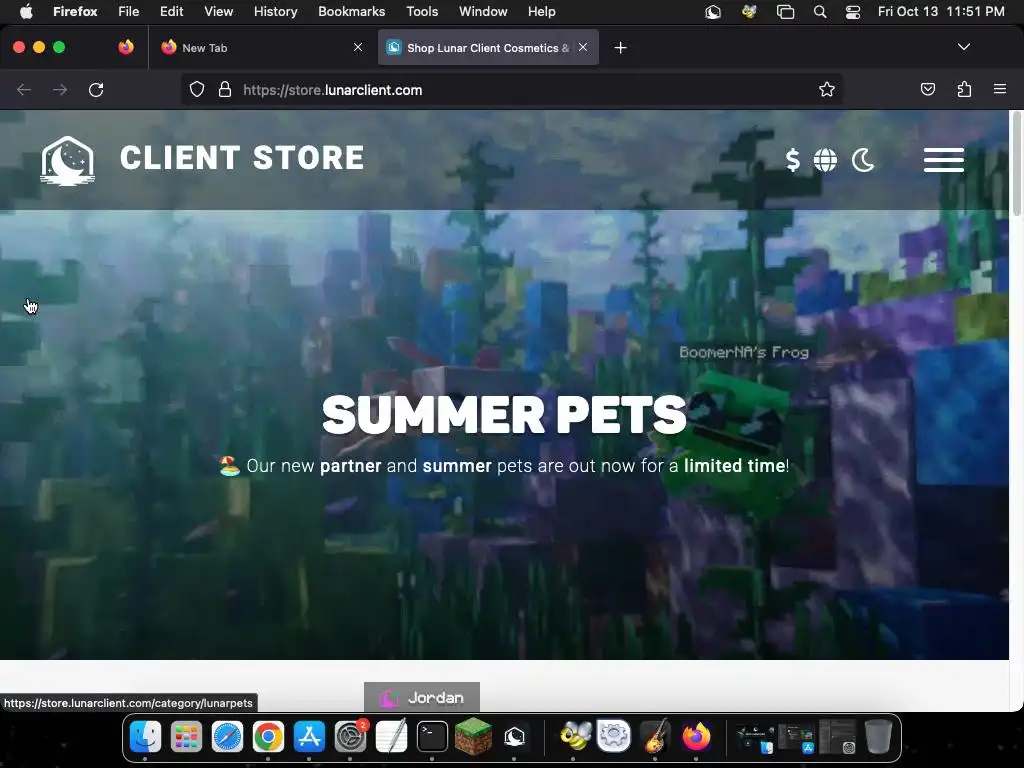Image resolution: width=1024 pixels, height=768 pixels.
Task: Click the tracking protection shield icon
Action: coord(197,89)
